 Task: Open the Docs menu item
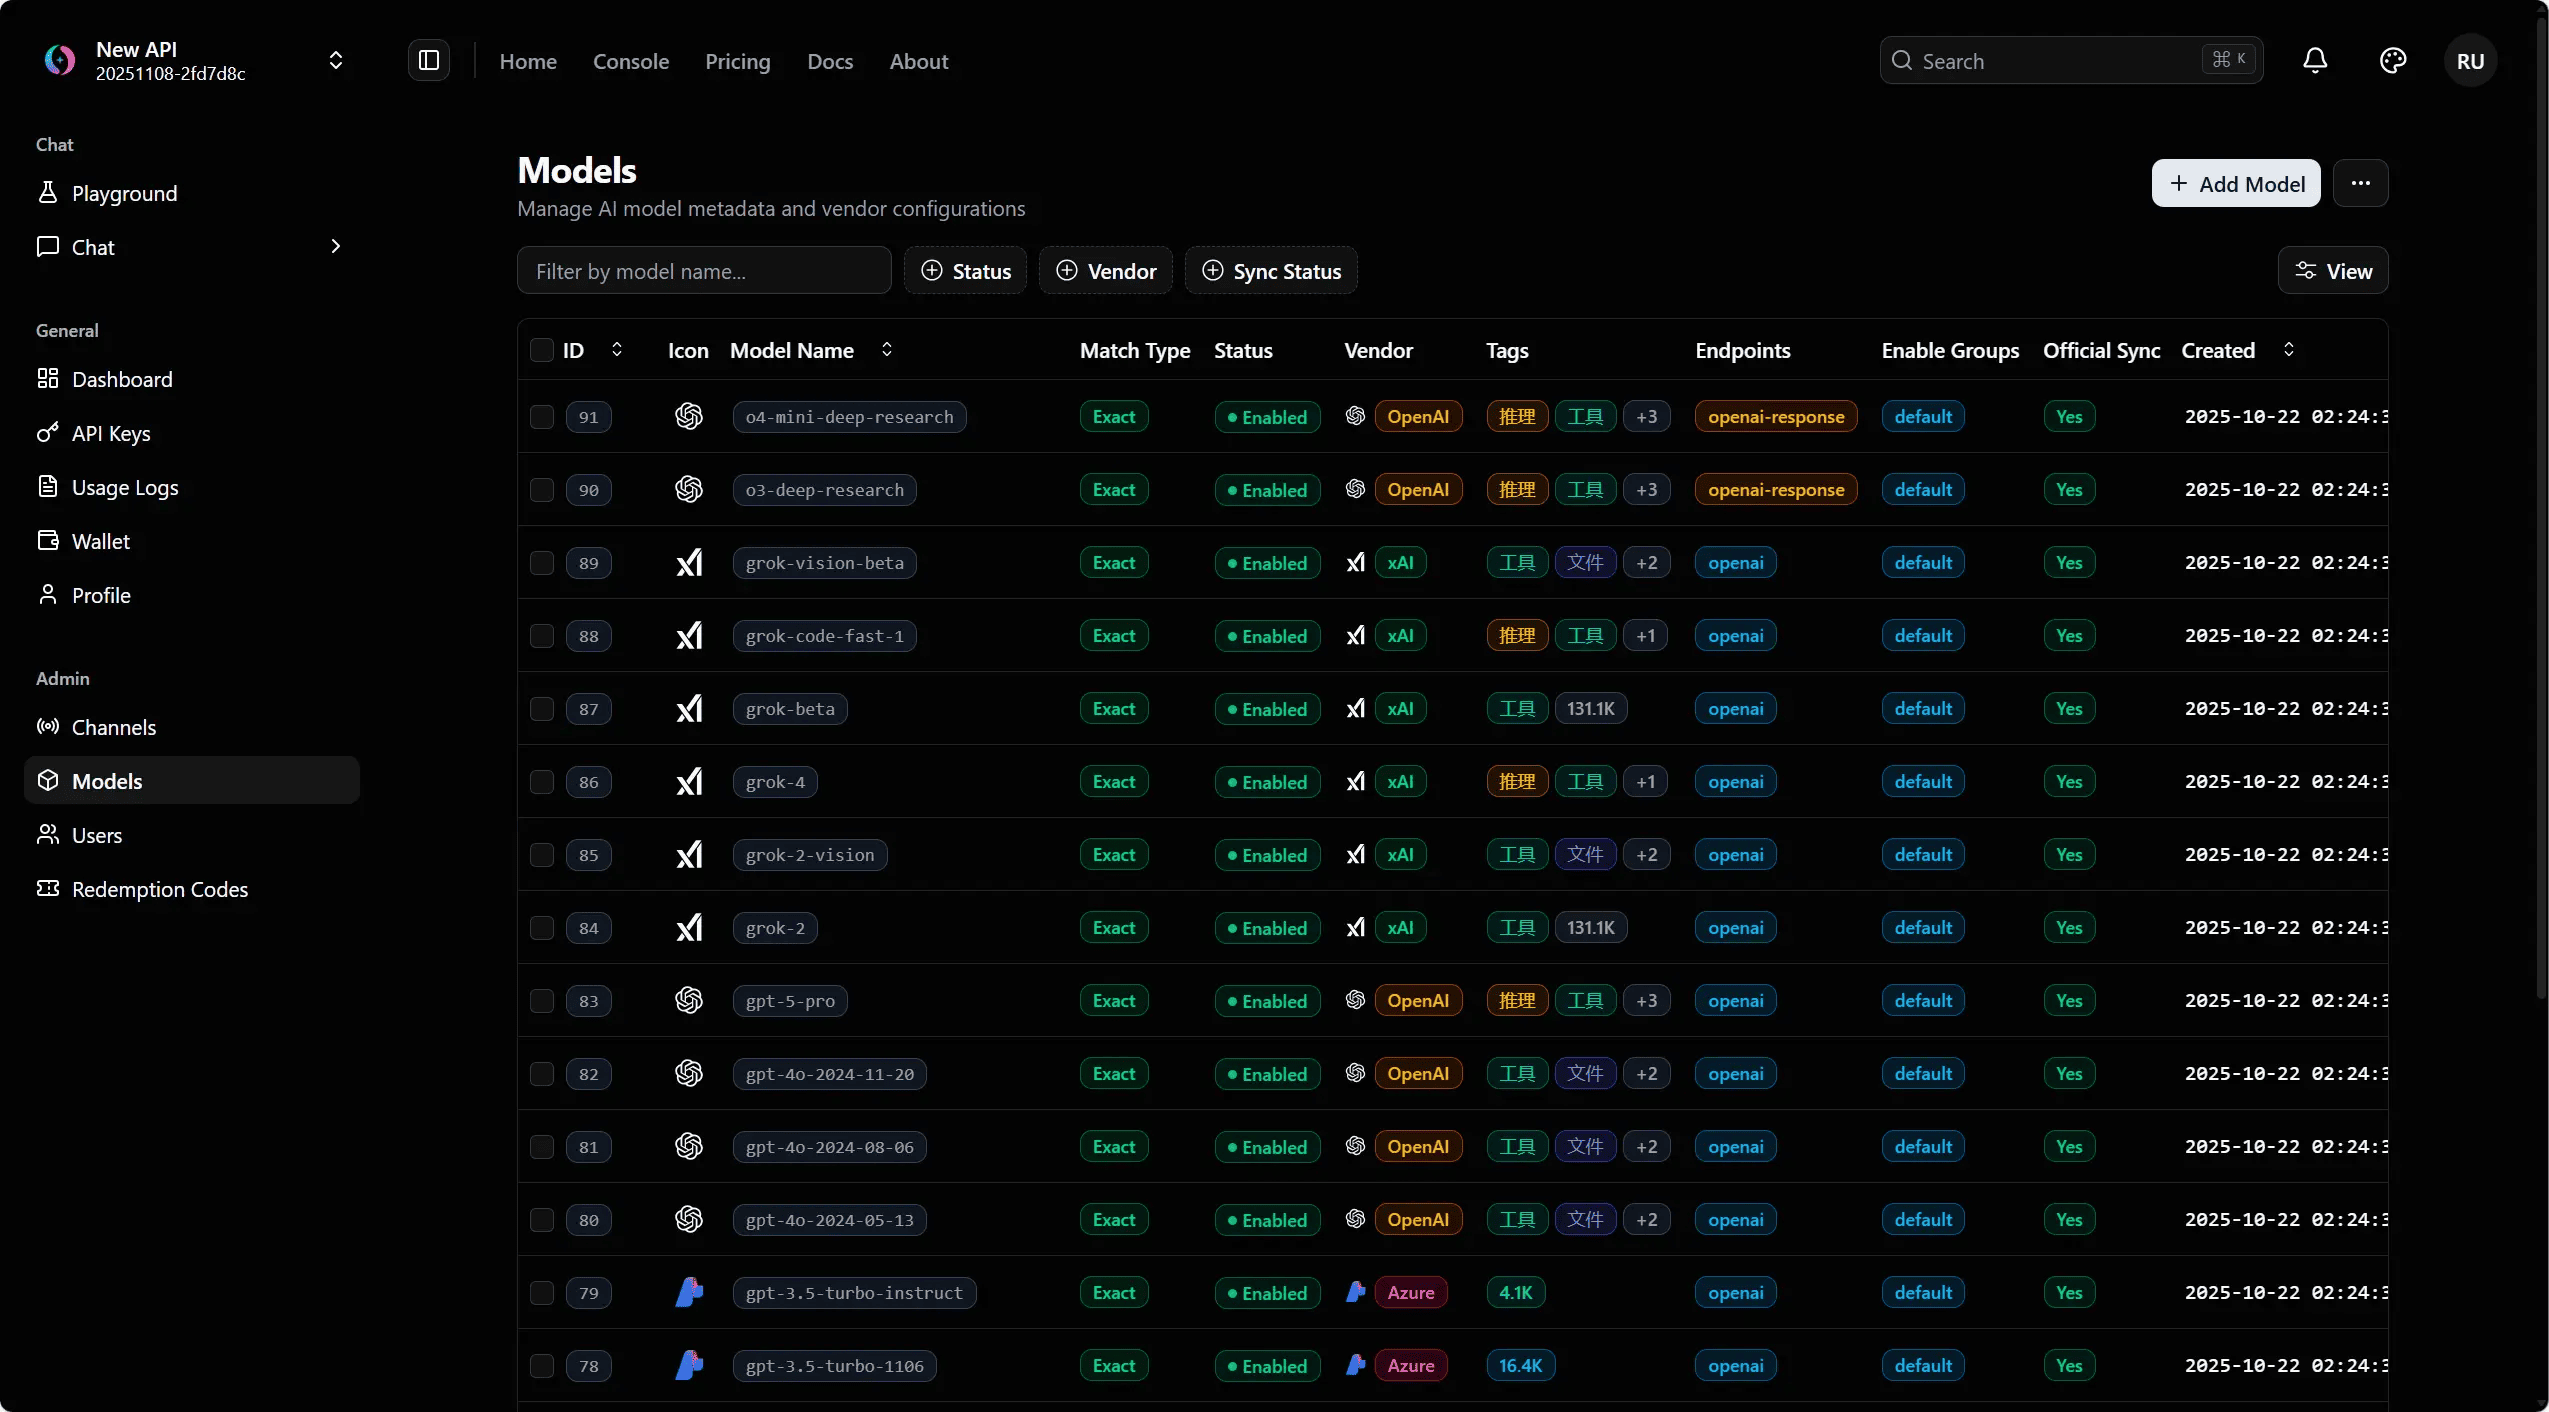[830, 61]
